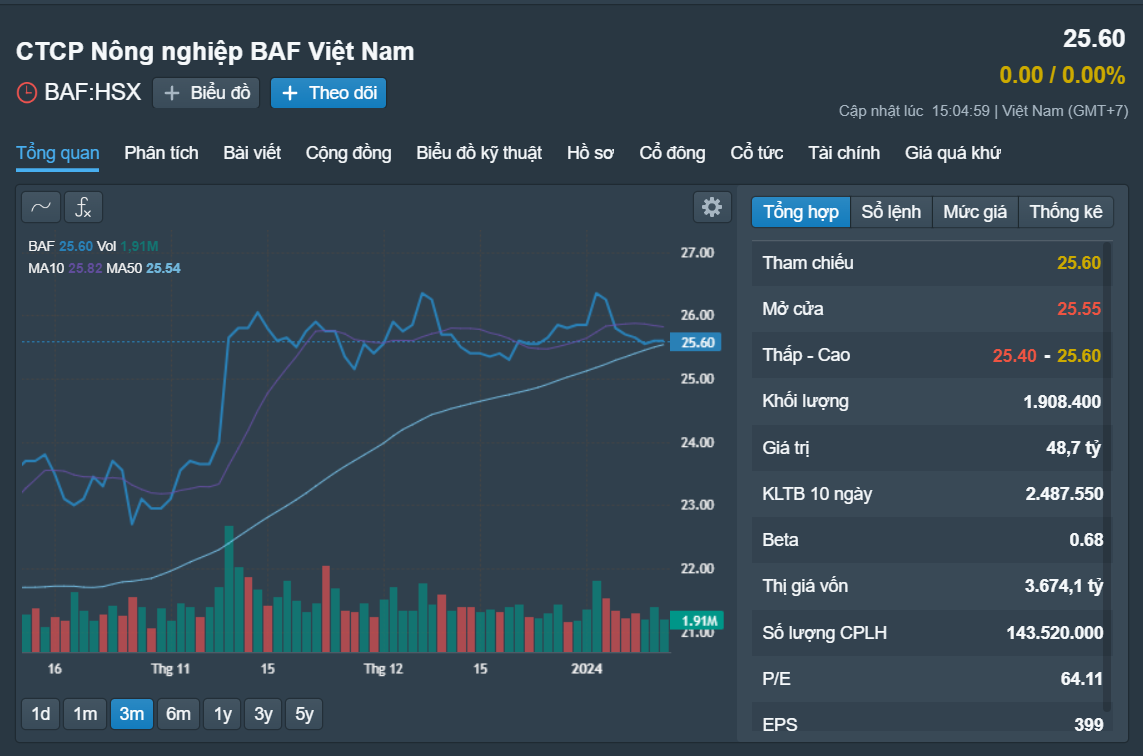Click the P/E value 64.11
The width and height of the screenshot is (1143, 756).
(x=1082, y=679)
